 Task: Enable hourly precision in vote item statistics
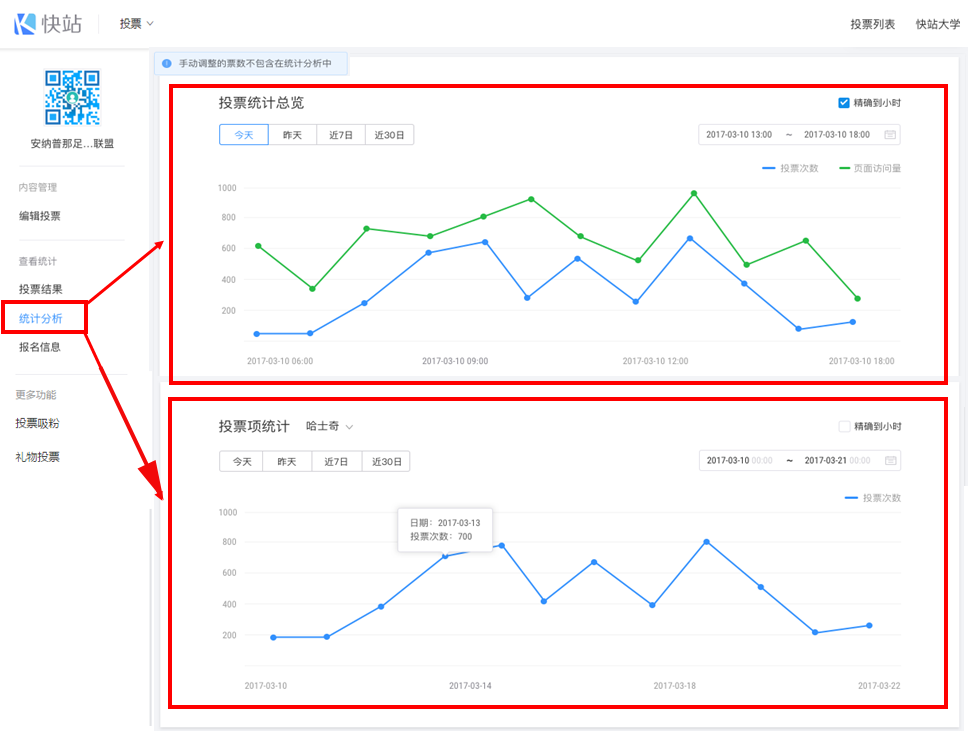[844, 426]
